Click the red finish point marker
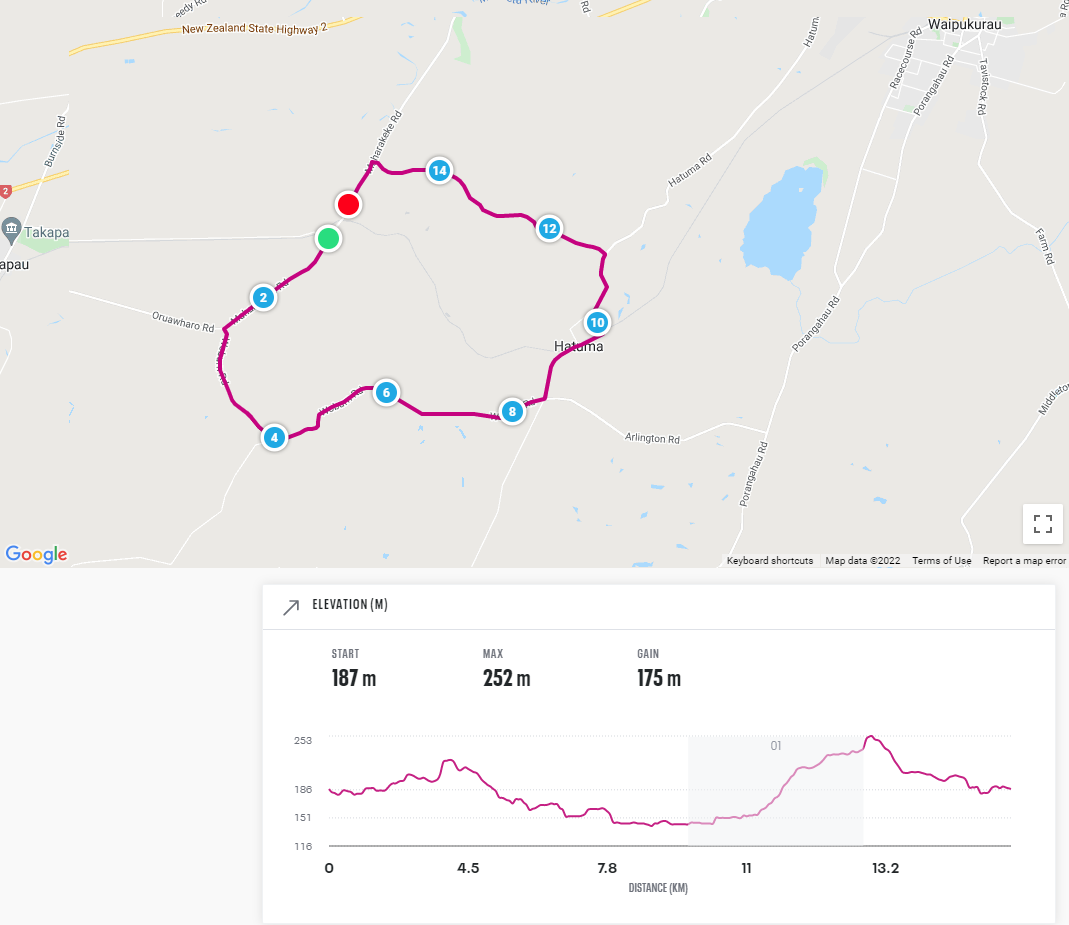1069x925 pixels. (348, 204)
